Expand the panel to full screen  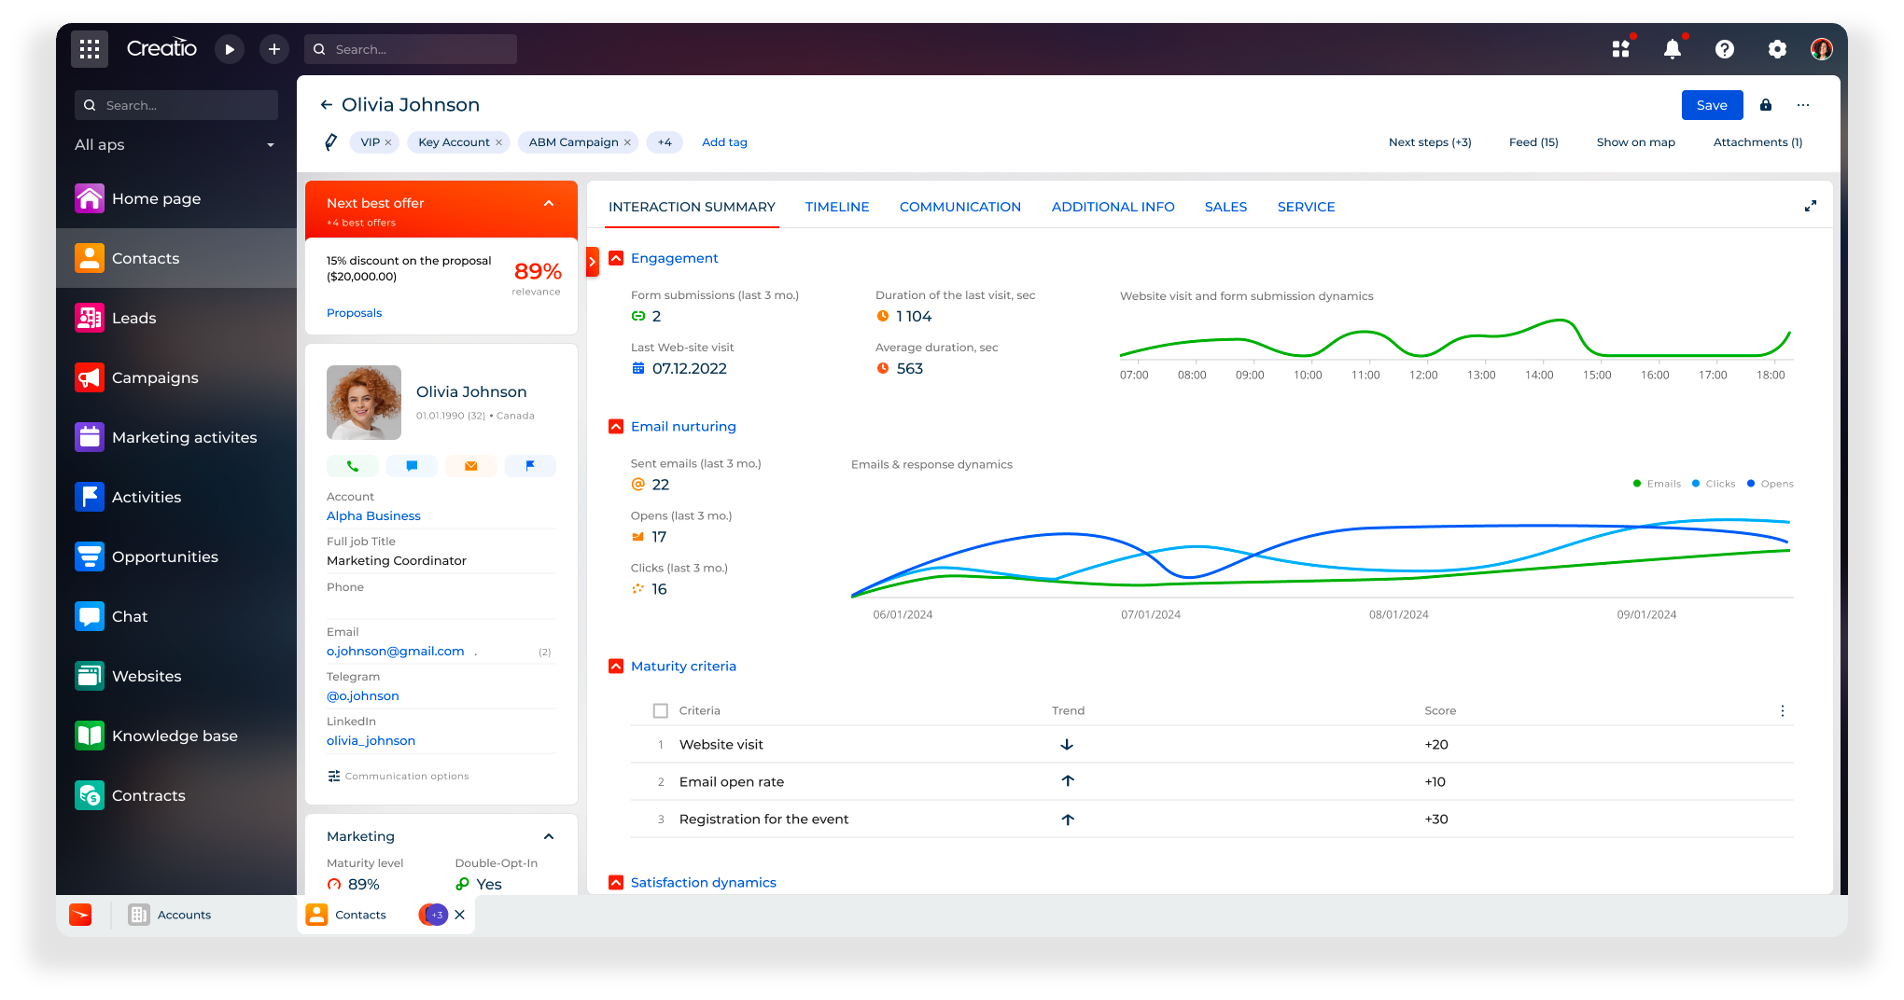point(1810,206)
